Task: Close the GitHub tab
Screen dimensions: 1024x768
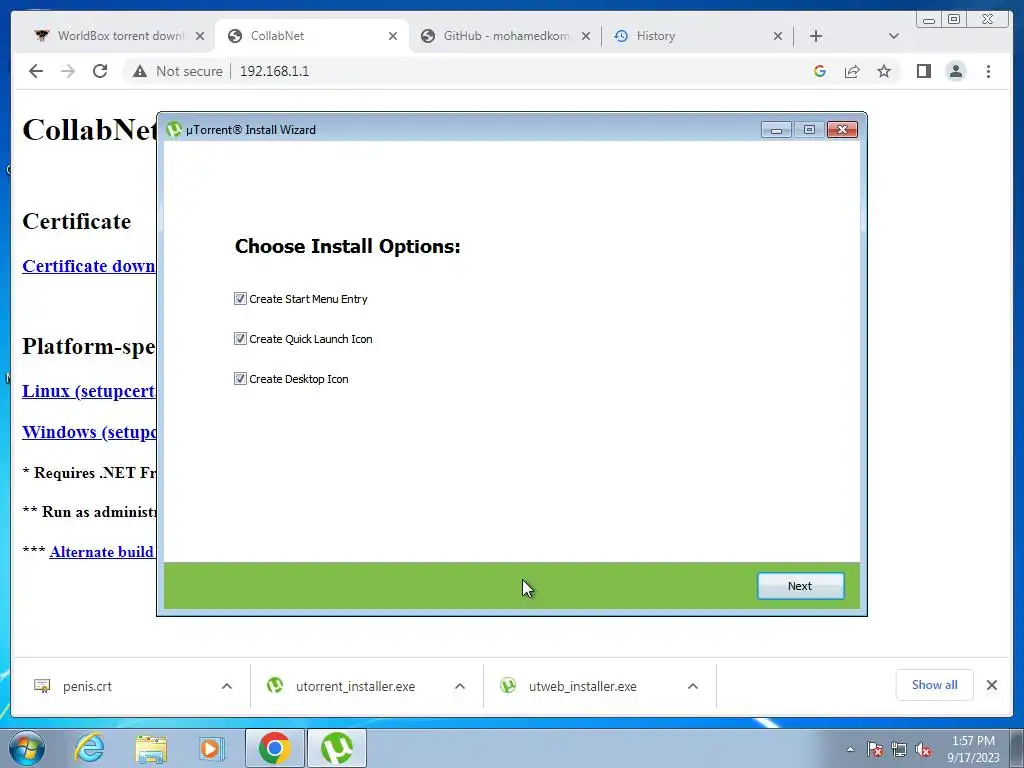Action: tap(586, 36)
